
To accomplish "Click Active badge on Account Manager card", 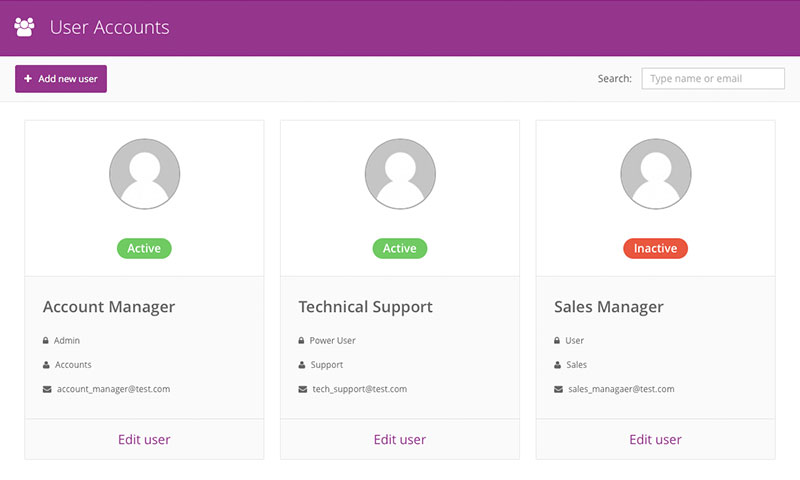I will coord(144,248).
